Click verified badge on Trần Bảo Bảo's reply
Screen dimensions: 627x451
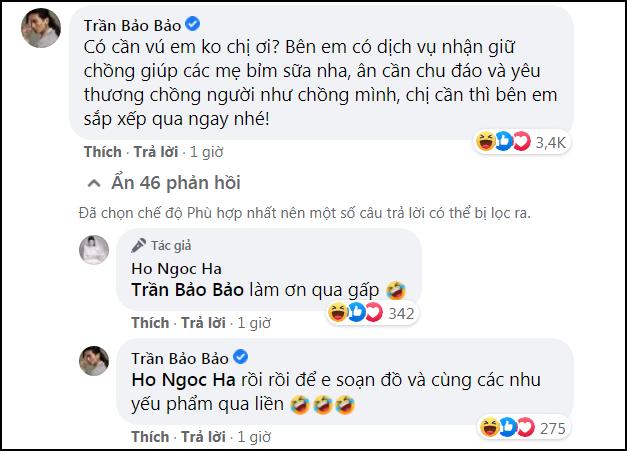coord(241,358)
